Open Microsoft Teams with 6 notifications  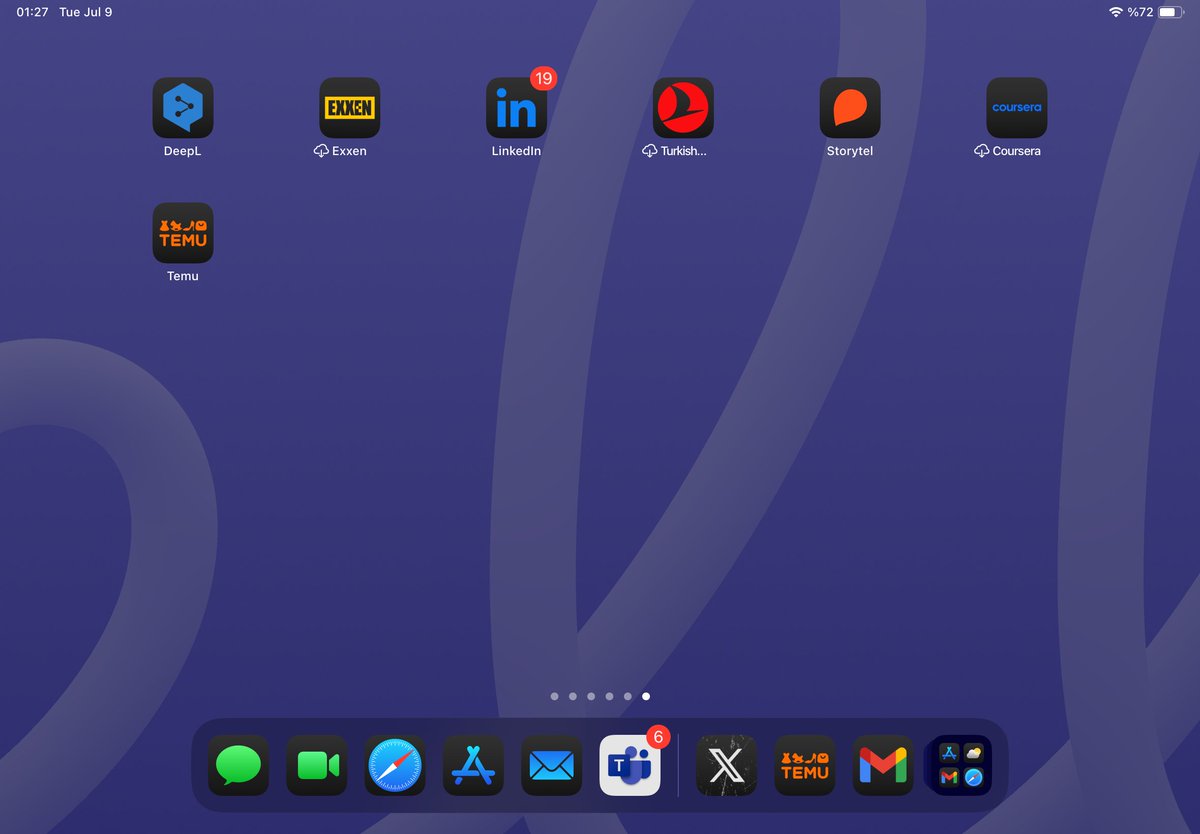pyautogui.click(x=630, y=766)
